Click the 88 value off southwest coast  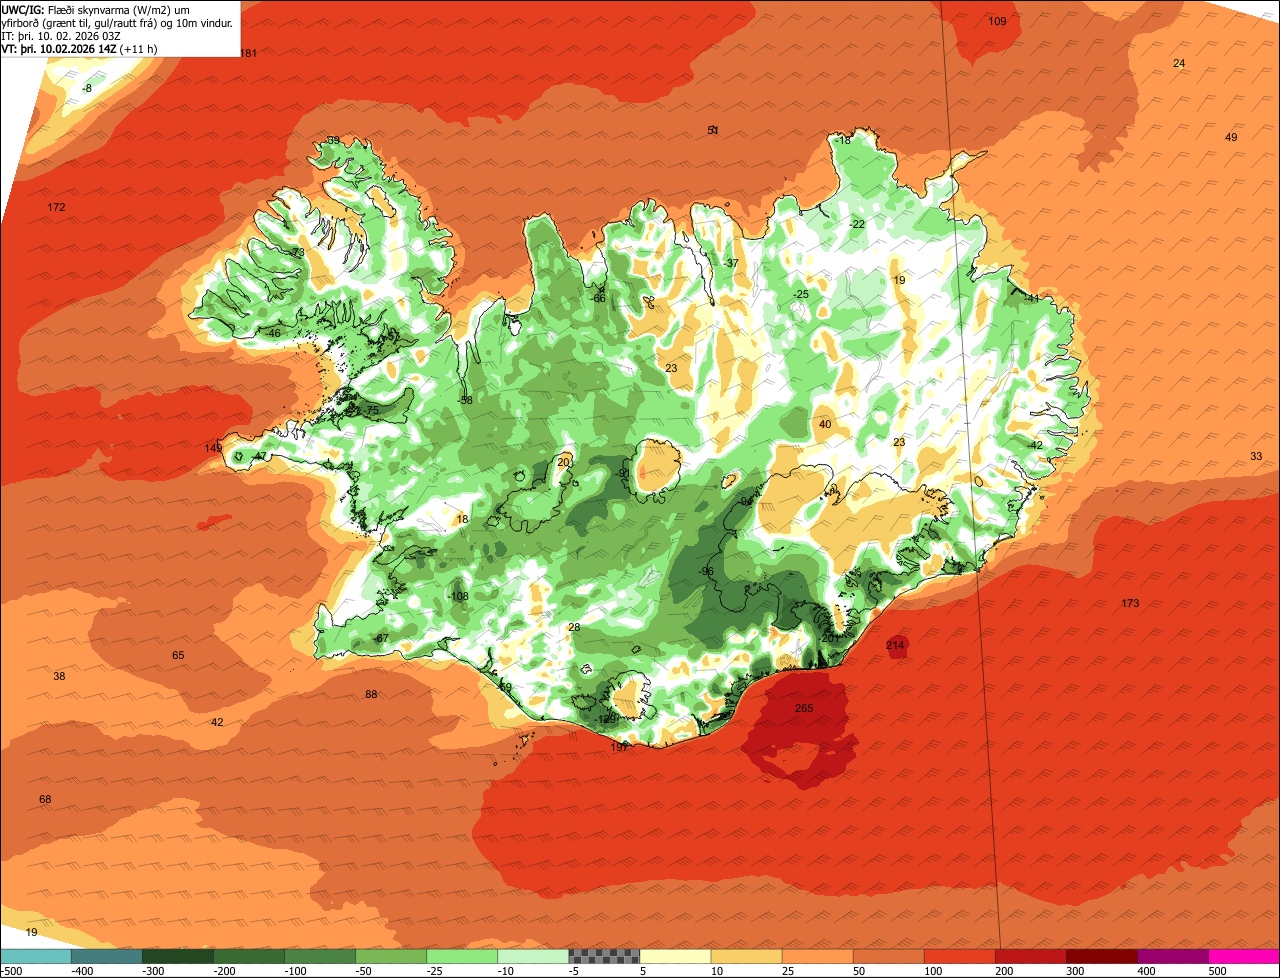click(x=371, y=694)
